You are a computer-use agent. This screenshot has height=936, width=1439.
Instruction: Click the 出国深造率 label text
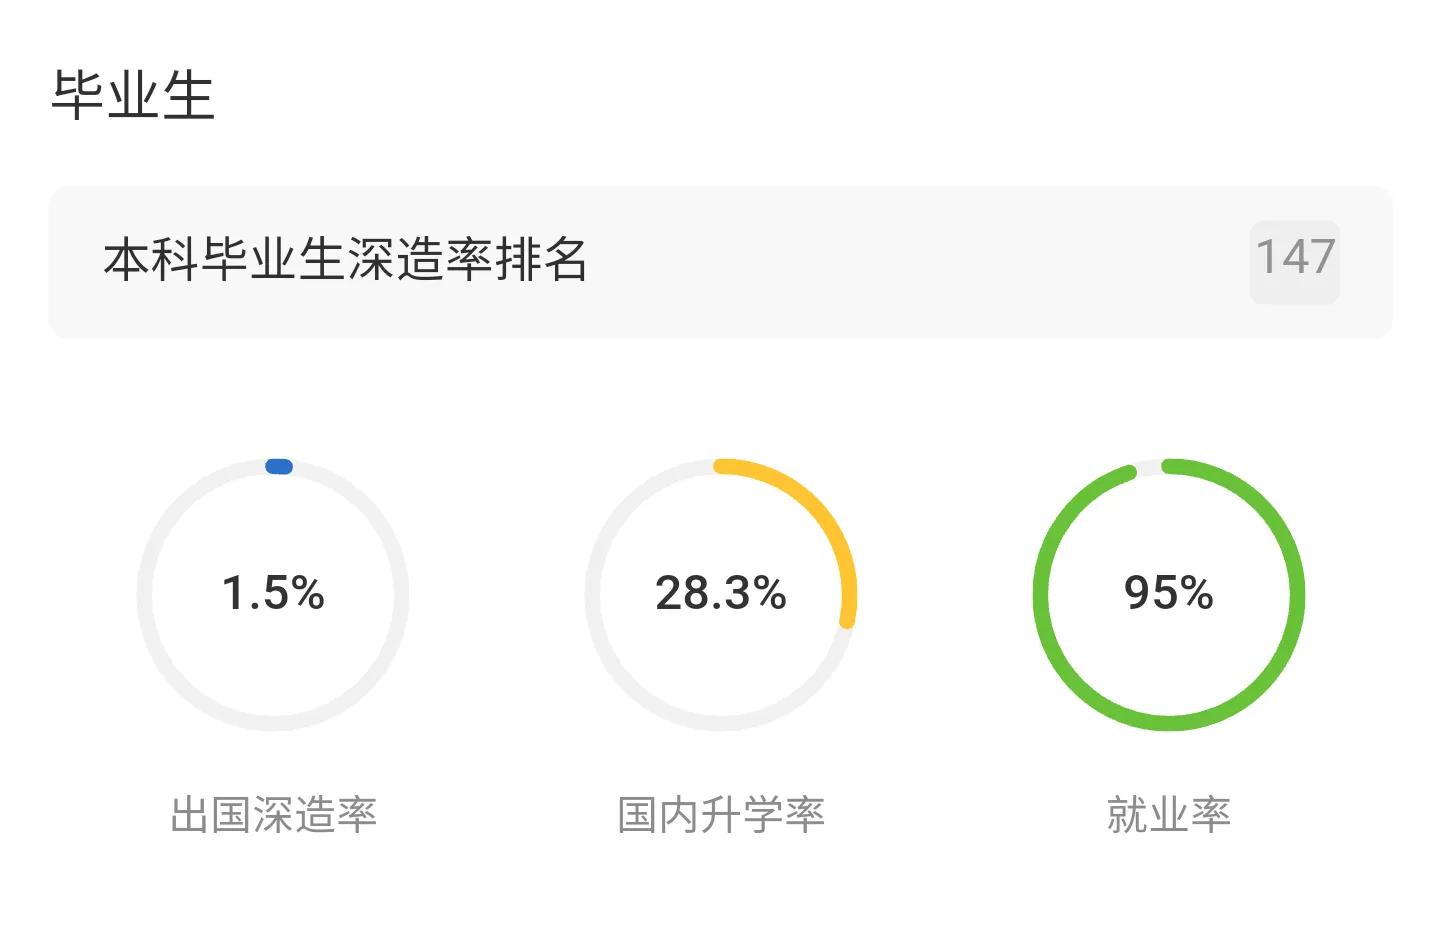(x=275, y=815)
